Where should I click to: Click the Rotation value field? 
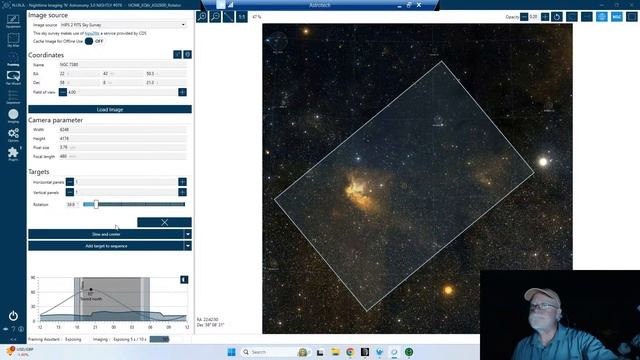[x=72, y=204]
